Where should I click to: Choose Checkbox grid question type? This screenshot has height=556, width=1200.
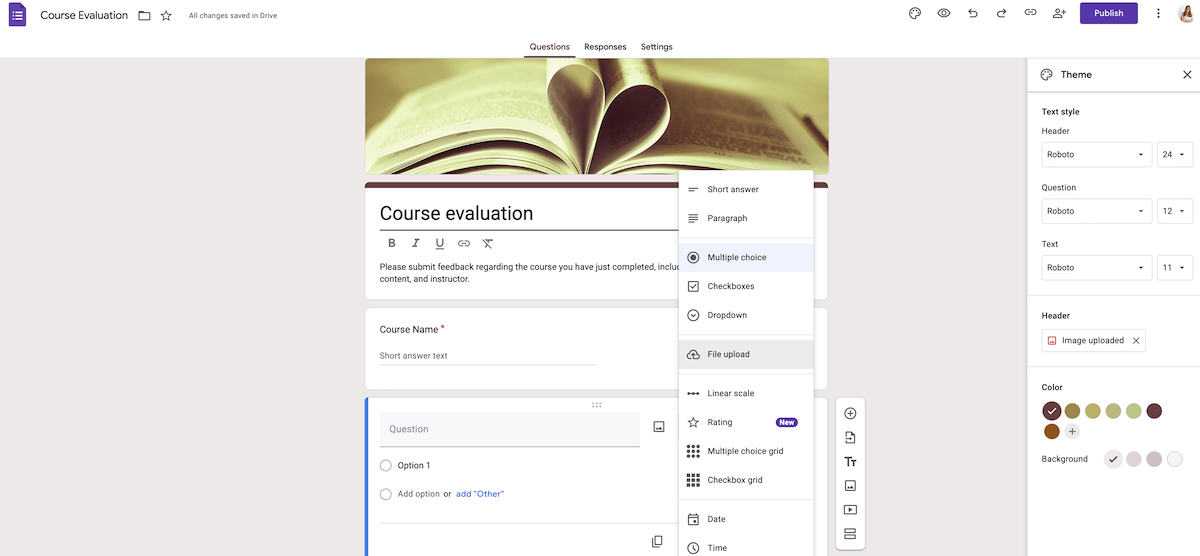click(x=746, y=480)
